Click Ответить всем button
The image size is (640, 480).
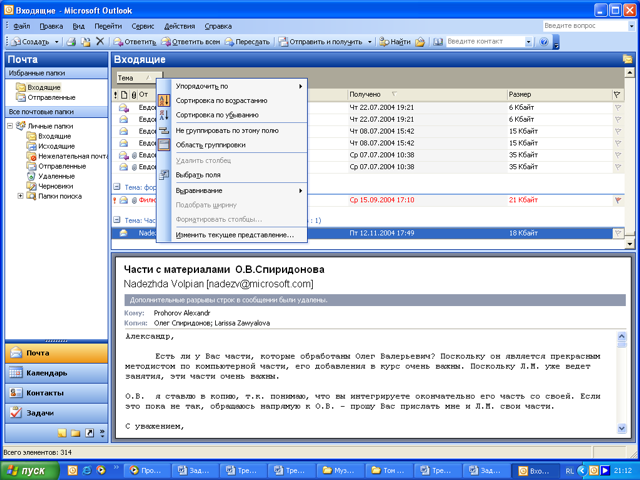click(190, 42)
